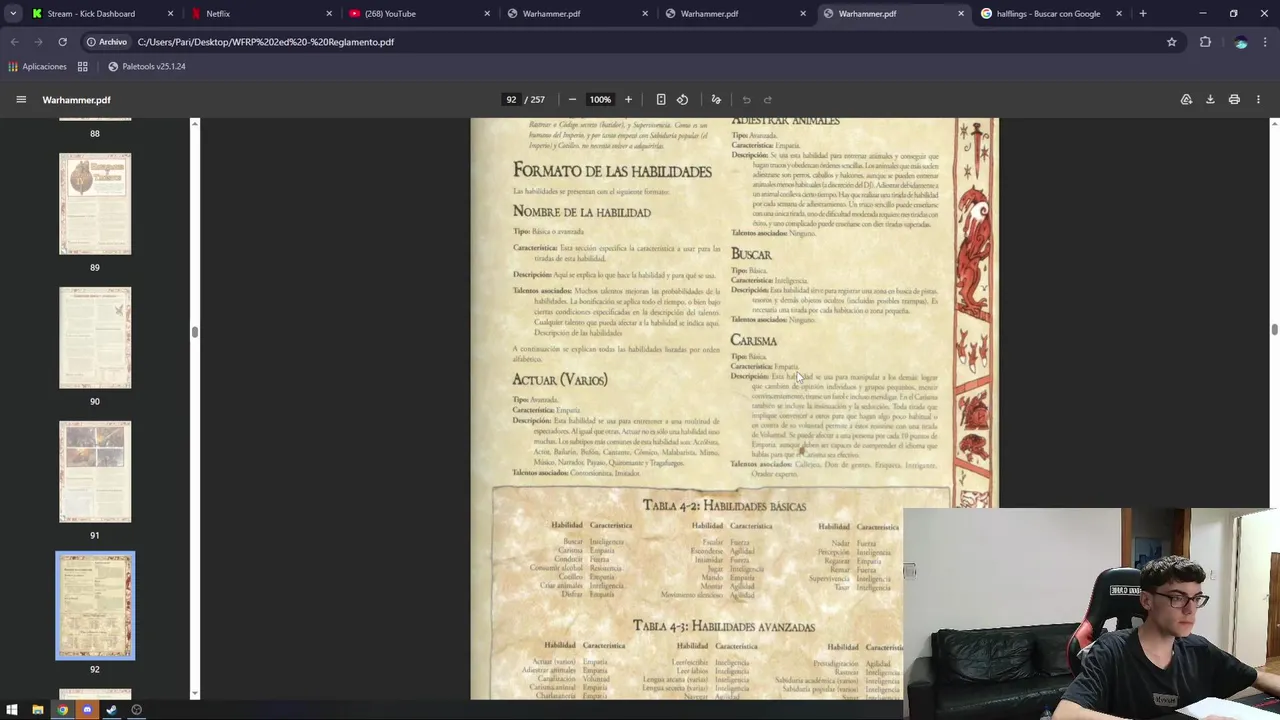The image size is (1280, 720).
Task: Click the rotate counterclockwise icon
Action: coord(682,100)
